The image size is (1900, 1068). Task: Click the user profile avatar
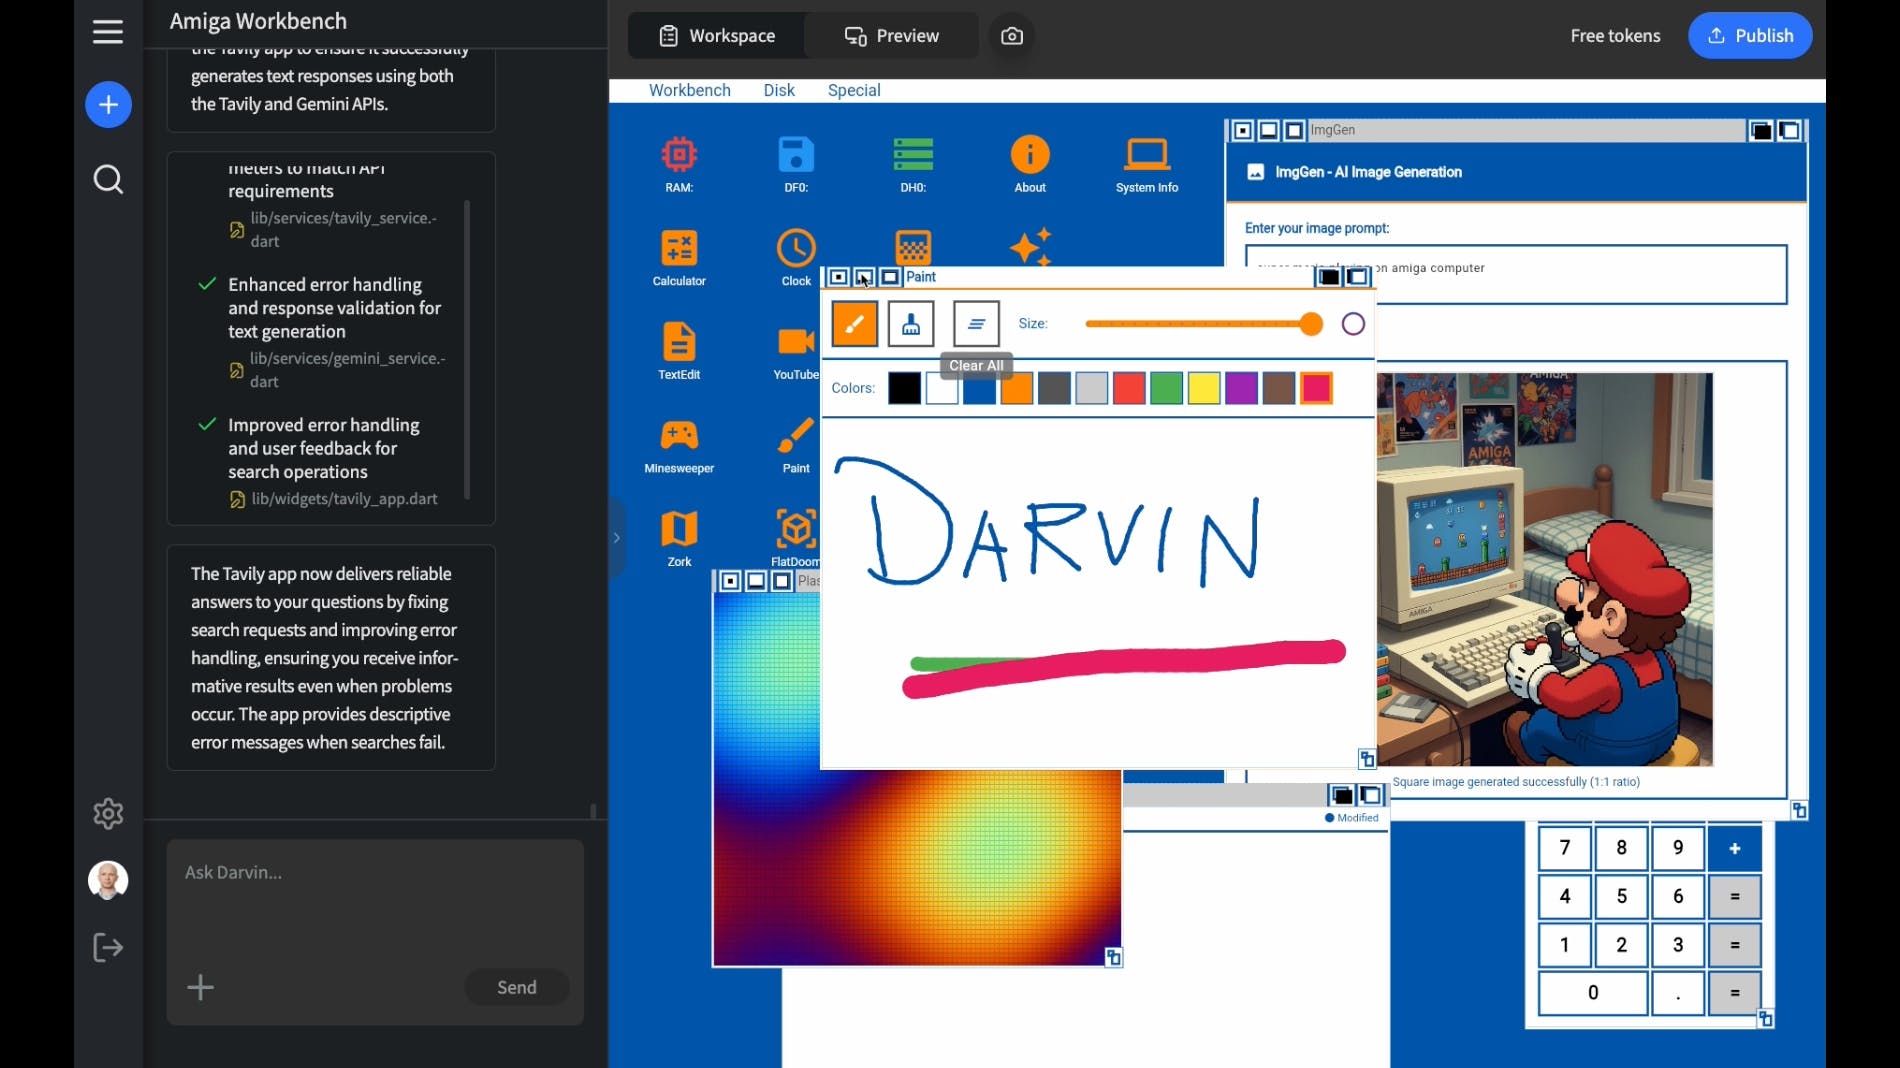tap(108, 881)
